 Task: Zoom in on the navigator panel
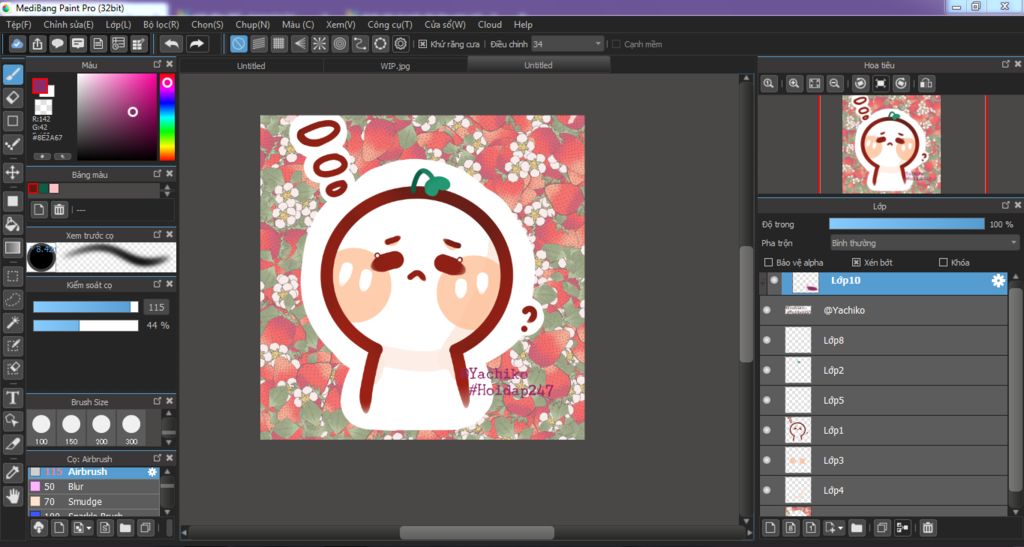[x=794, y=84]
